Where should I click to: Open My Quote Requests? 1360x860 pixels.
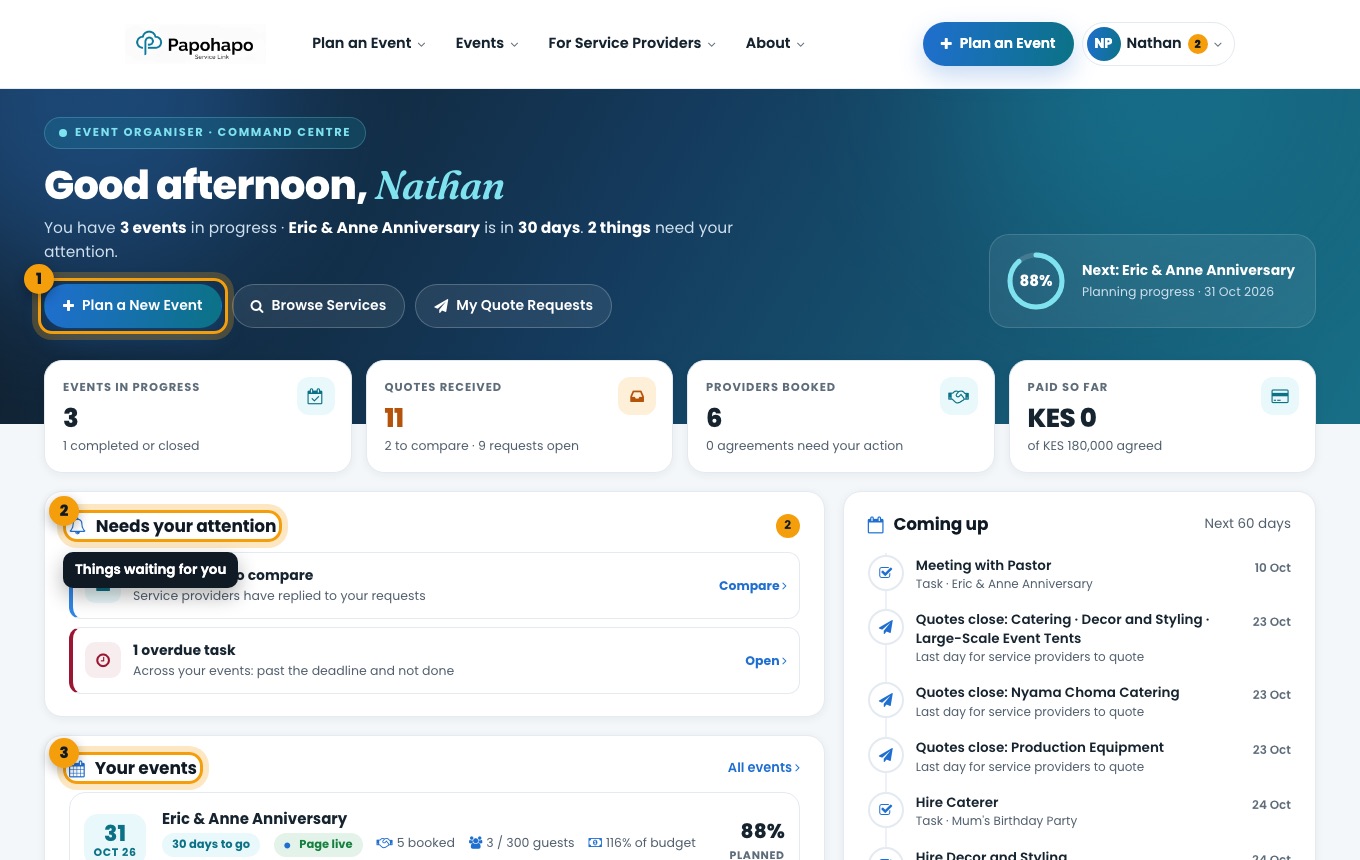click(x=513, y=306)
